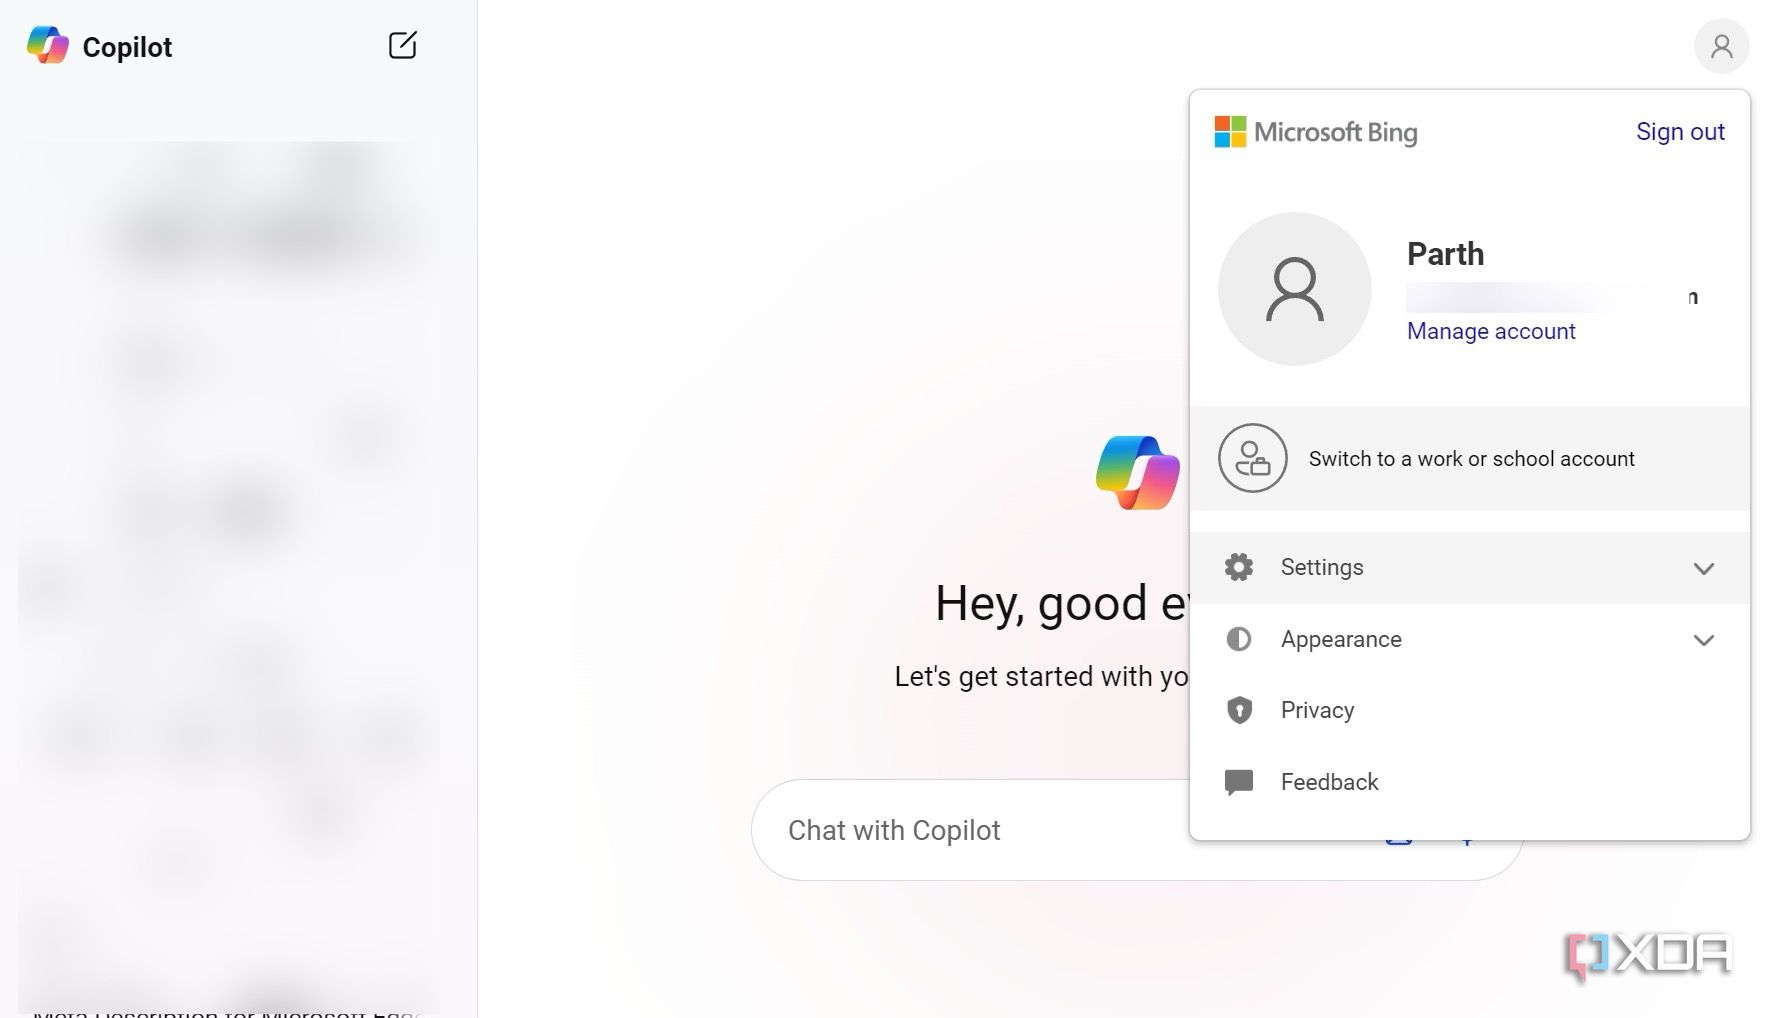Open the Settings menu entry

[1470, 568]
